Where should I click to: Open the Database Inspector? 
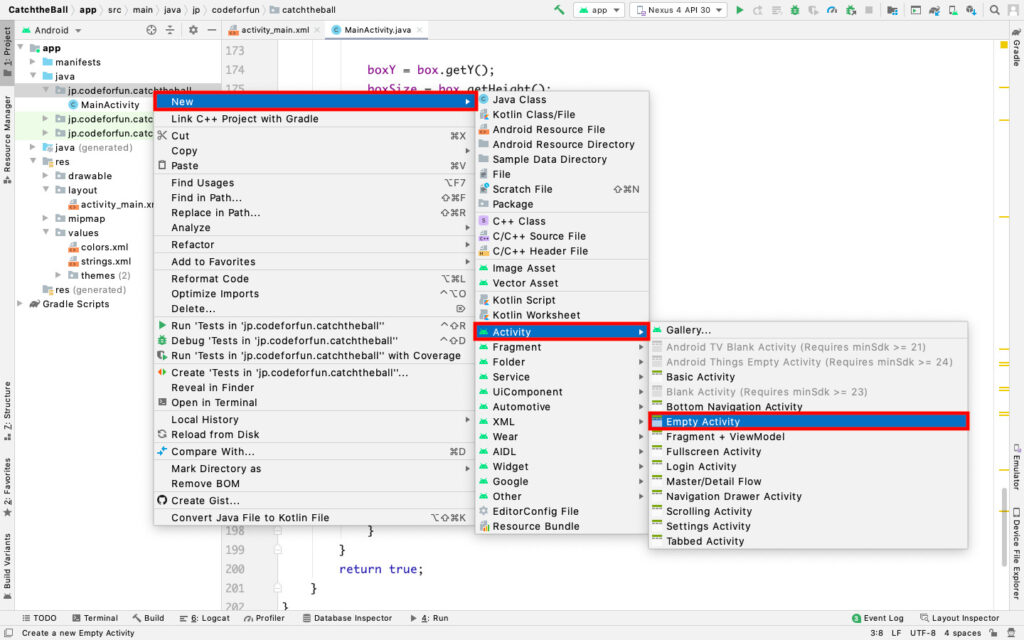[347, 618]
